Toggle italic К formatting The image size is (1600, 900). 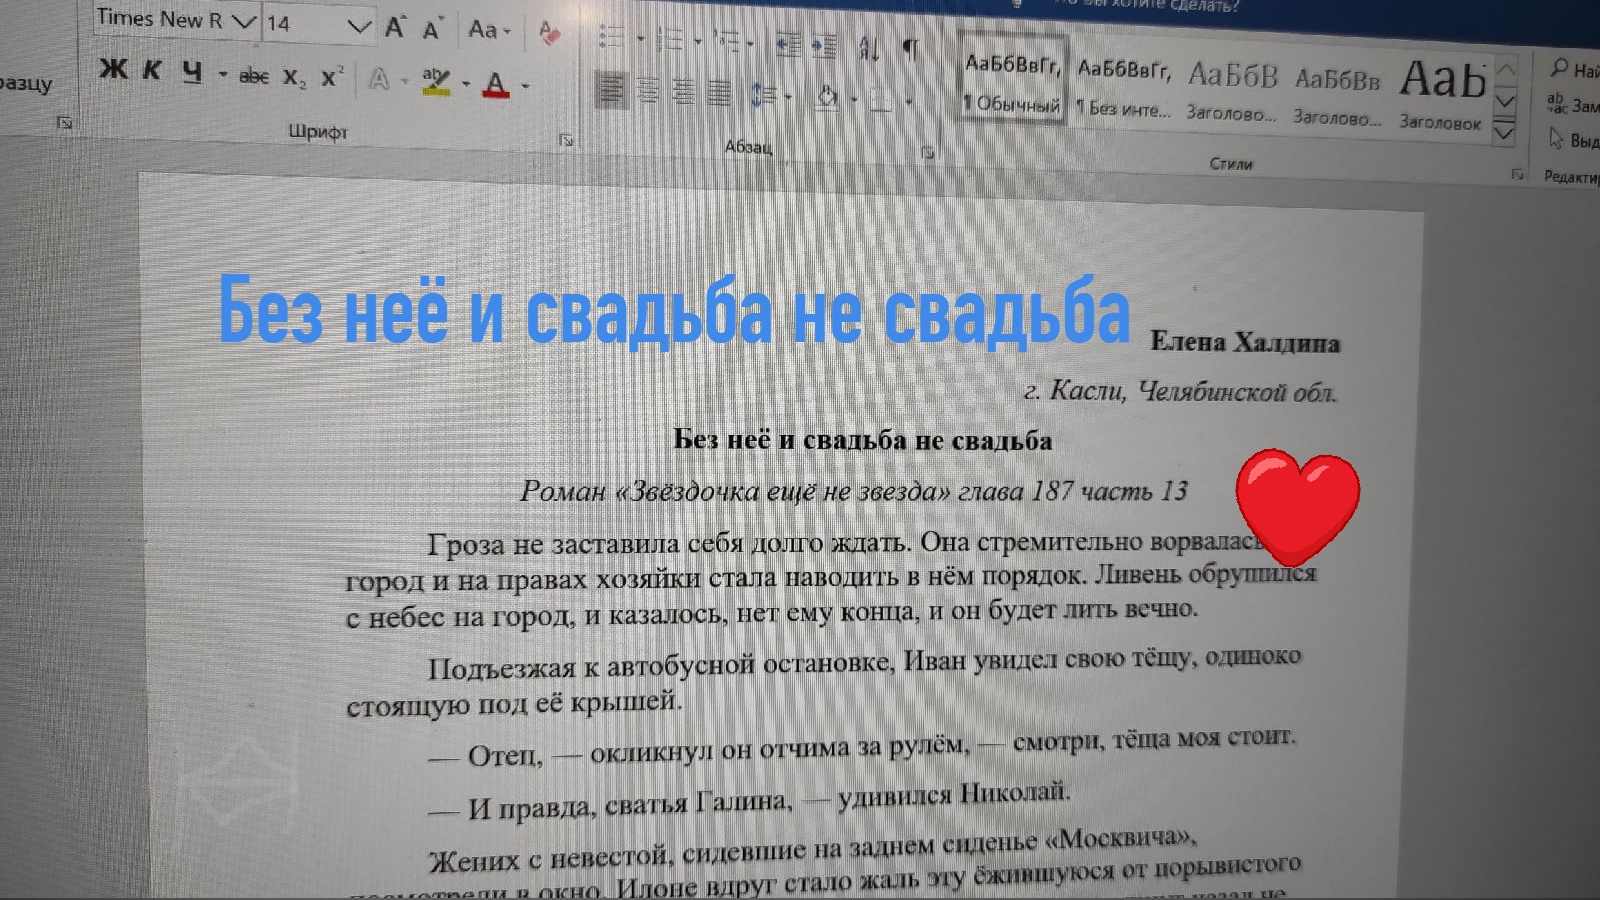tap(152, 69)
